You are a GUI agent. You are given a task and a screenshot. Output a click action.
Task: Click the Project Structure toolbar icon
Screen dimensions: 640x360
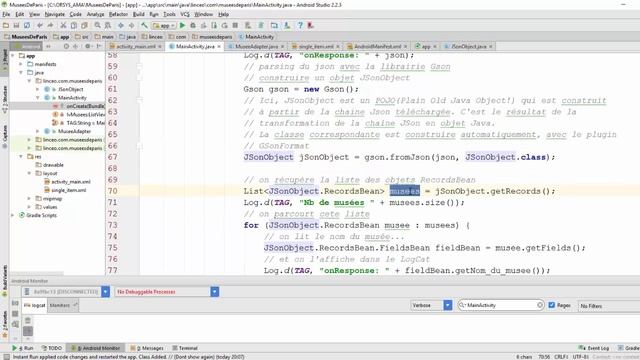(x=274, y=25)
